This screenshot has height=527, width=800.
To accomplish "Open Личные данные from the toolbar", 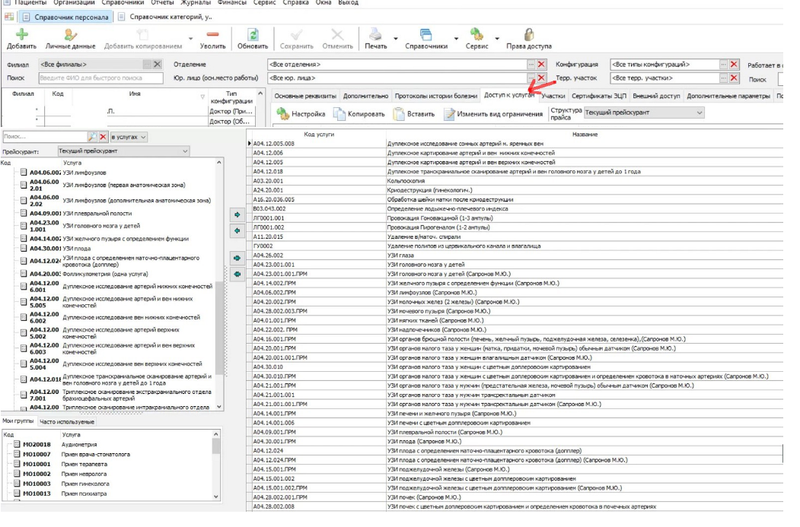I will 68,35.
